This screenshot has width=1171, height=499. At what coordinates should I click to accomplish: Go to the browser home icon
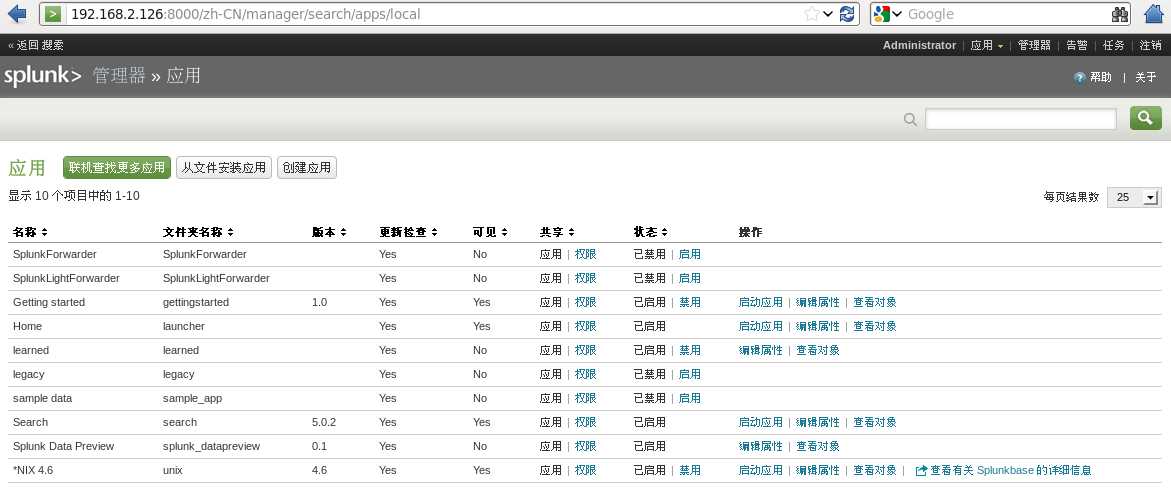[x=1154, y=13]
